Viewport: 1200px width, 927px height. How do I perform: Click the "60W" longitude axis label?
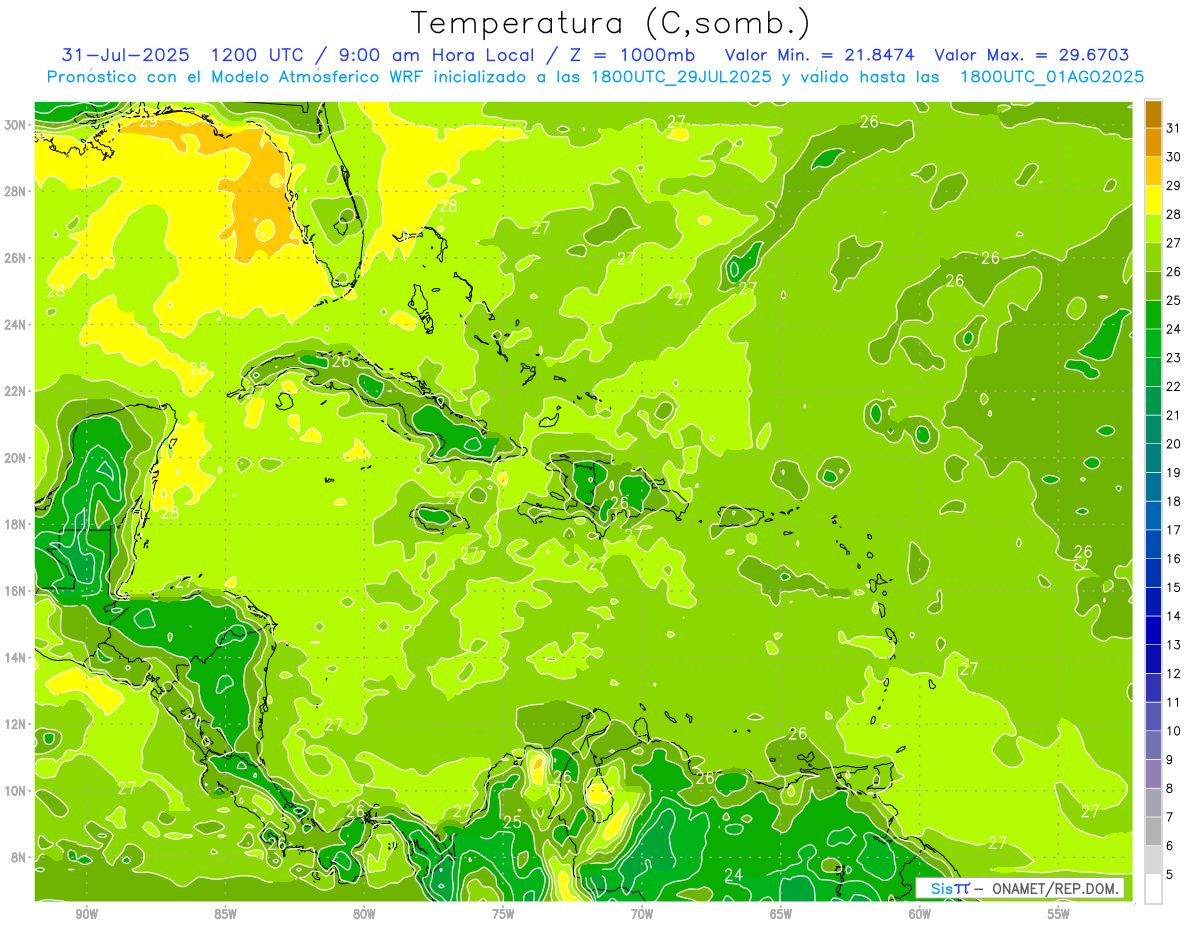920,914
